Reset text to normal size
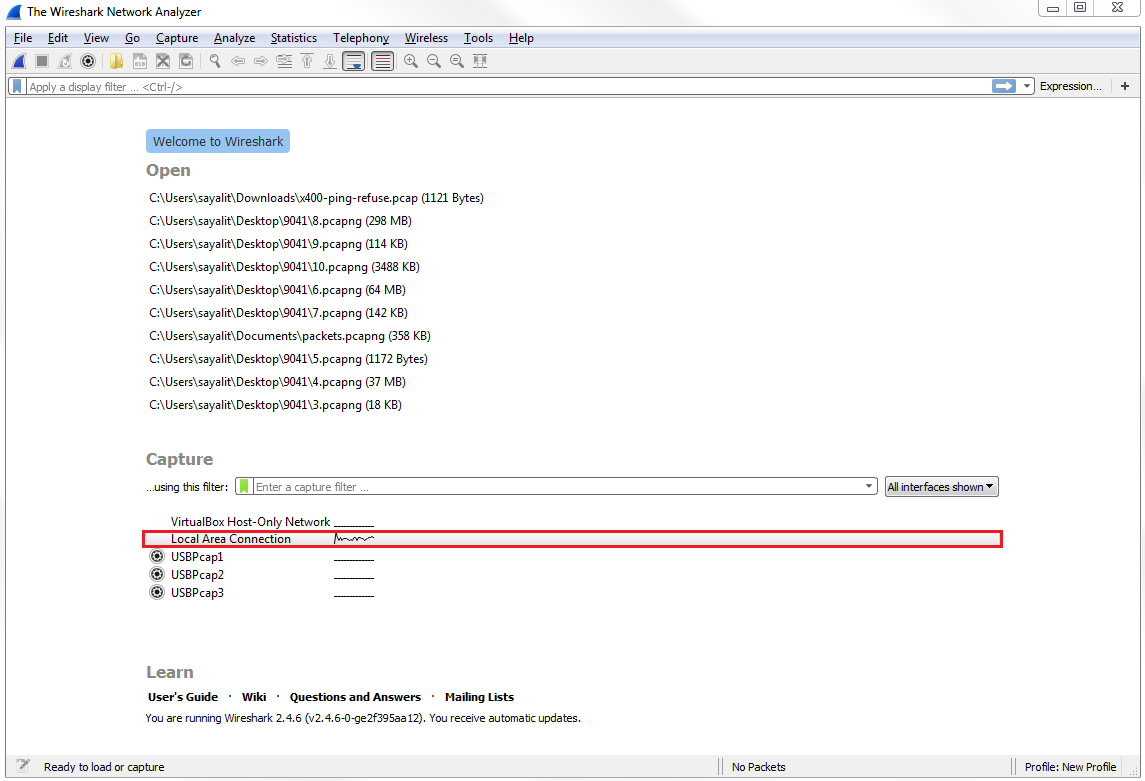Viewport: 1145px width, 781px height. pos(457,61)
